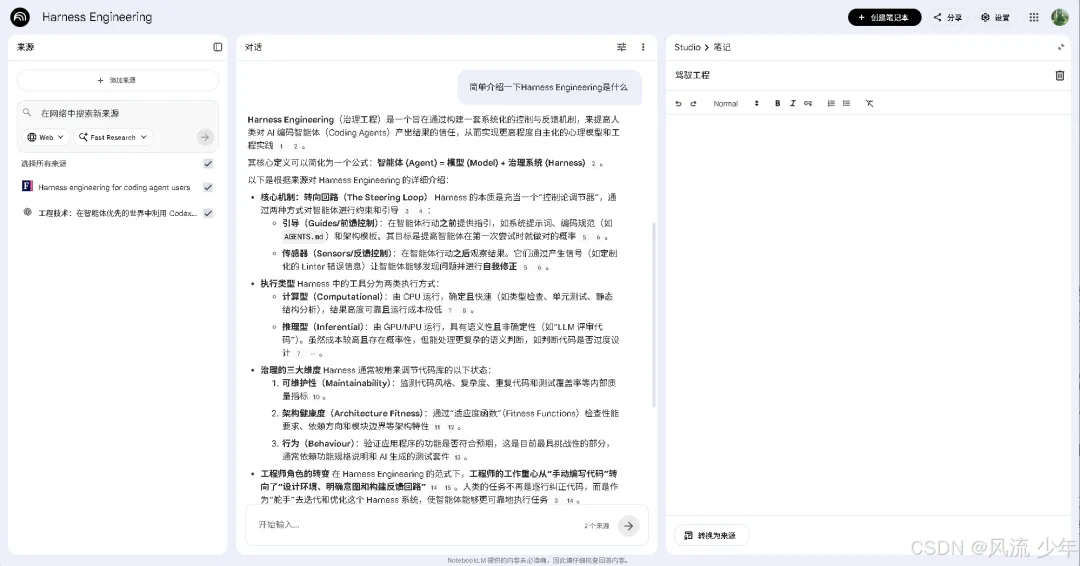This screenshot has height=566, width=1080.
Task: Uncheck Harness engineering for coding agent users source
Action: click(x=208, y=187)
